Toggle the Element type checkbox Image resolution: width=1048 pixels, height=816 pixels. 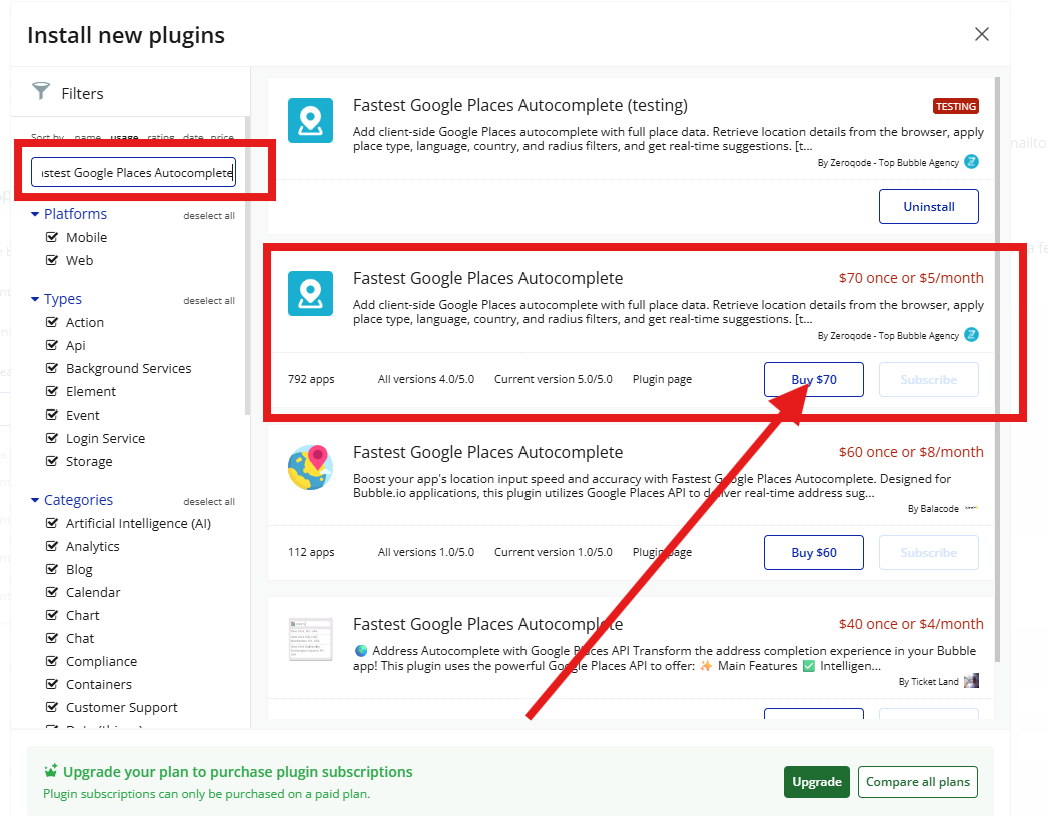click(x=51, y=391)
